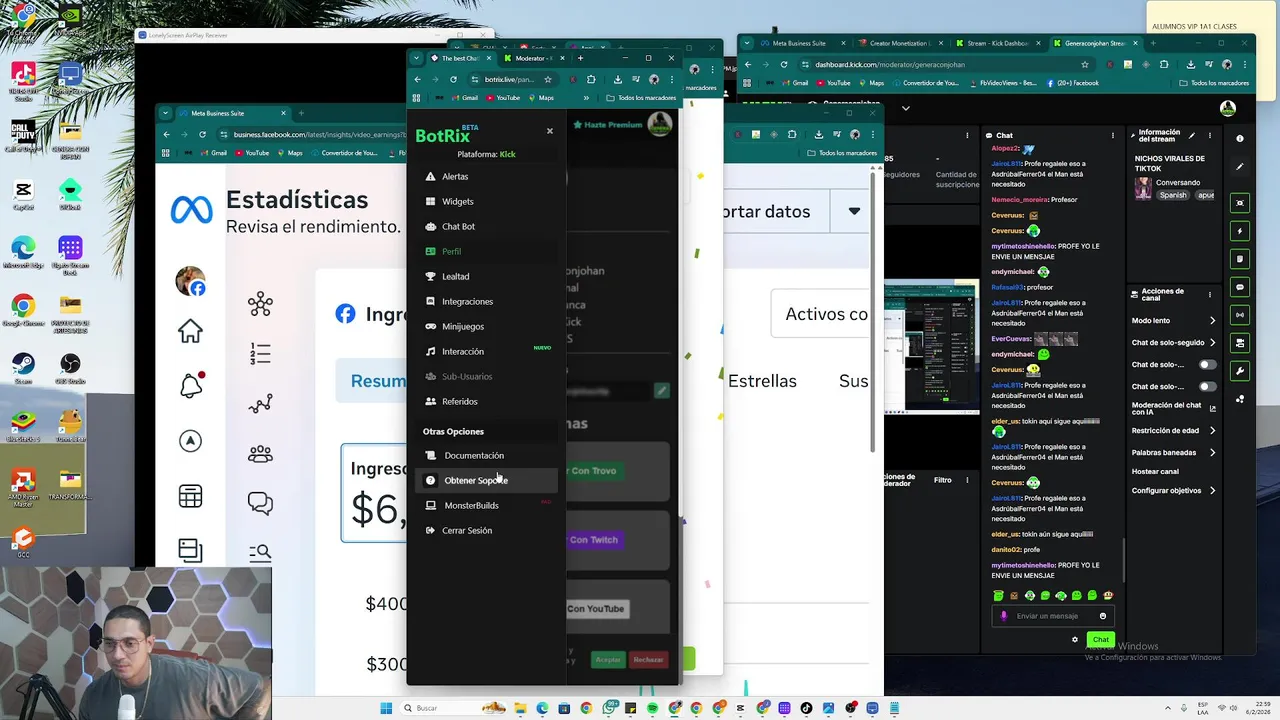Click lightning bolt icon in Kick toolbar
Viewport: 1280px width, 720px height.
1240,231
